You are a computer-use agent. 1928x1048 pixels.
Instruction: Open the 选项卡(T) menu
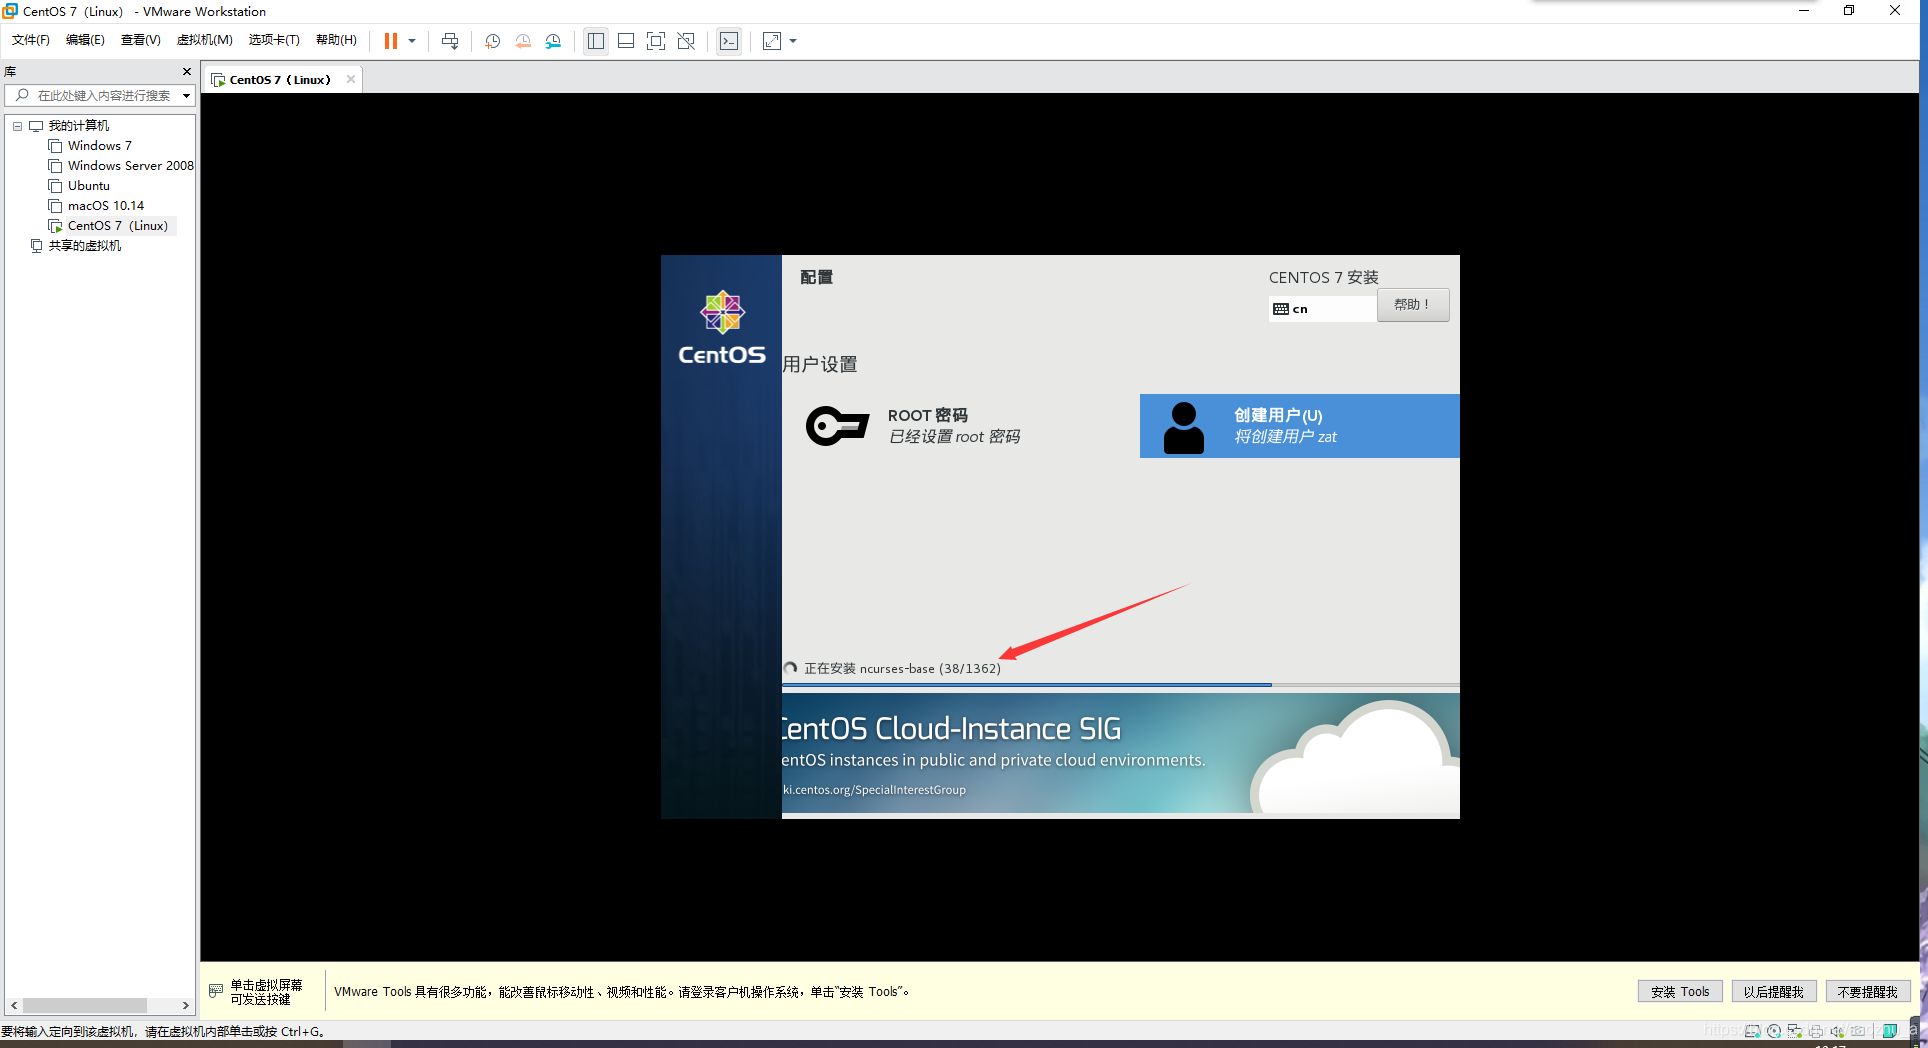(x=274, y=40)
